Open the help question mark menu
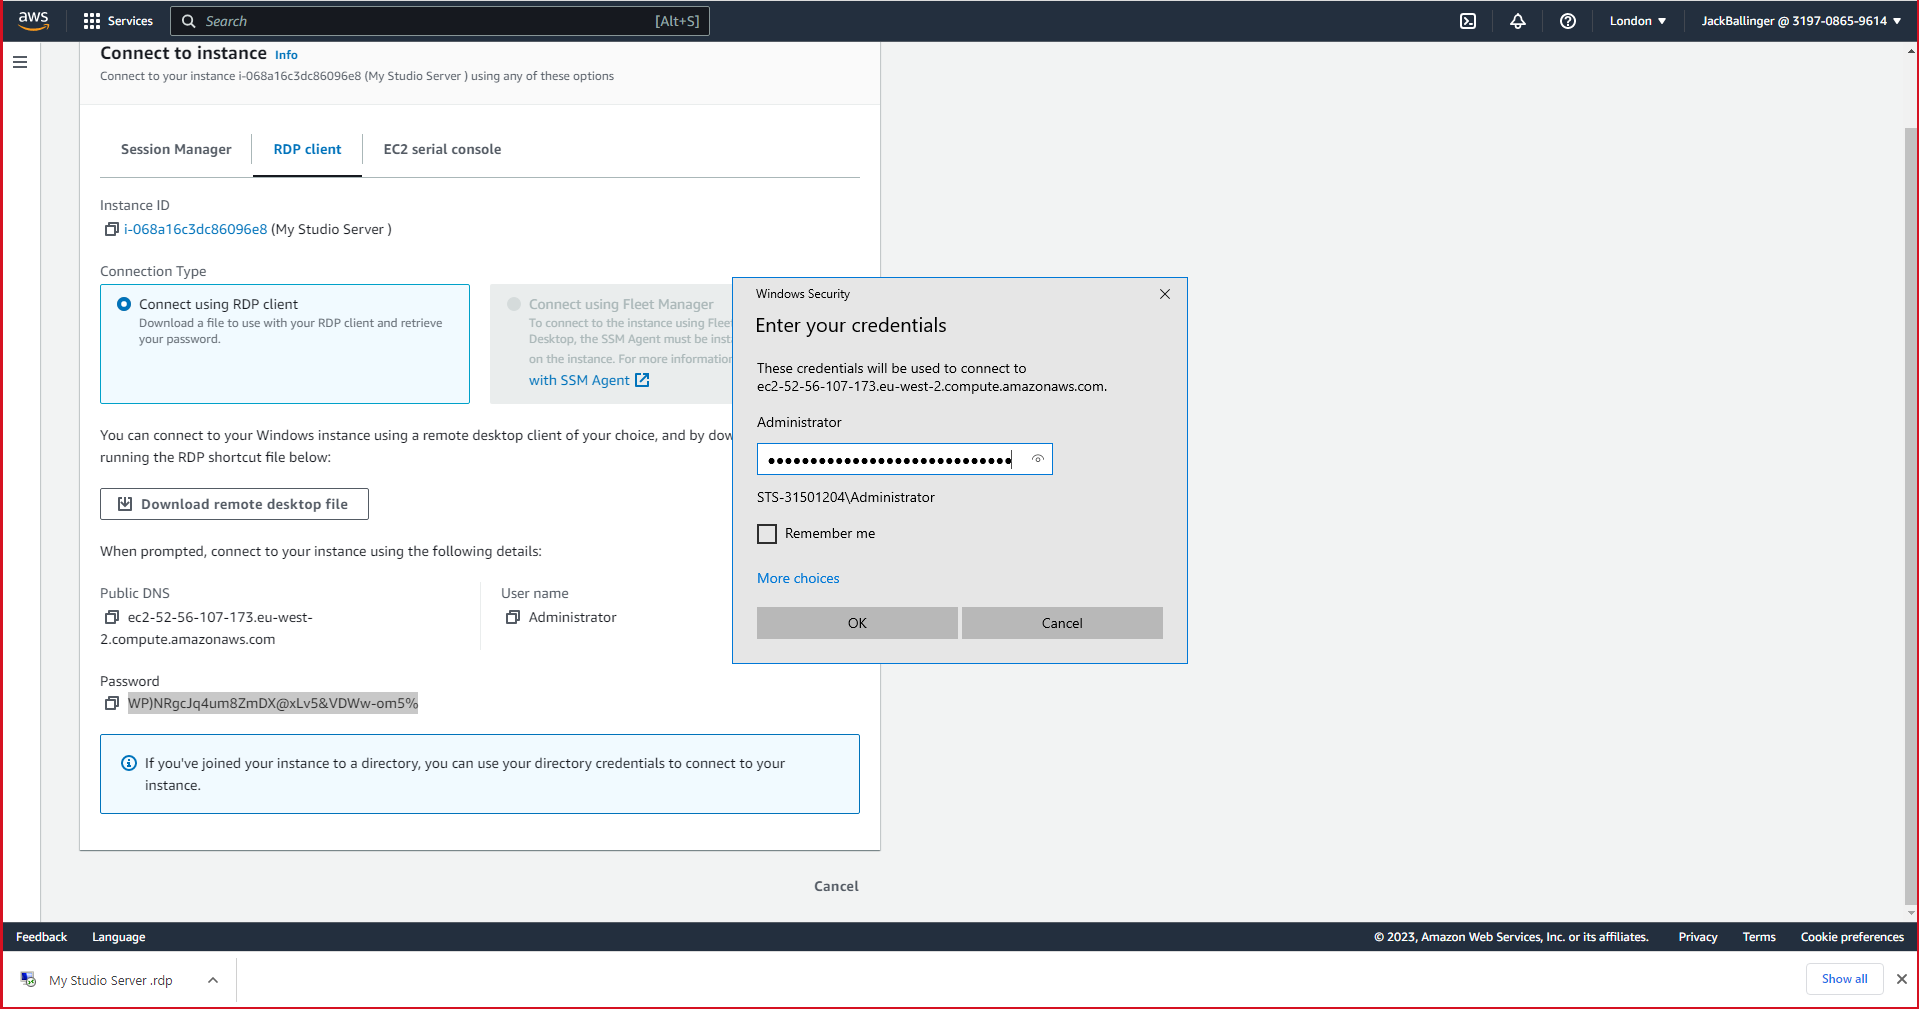The height and width of the screenshot is (1009, 1919). tap(1567, 21)
